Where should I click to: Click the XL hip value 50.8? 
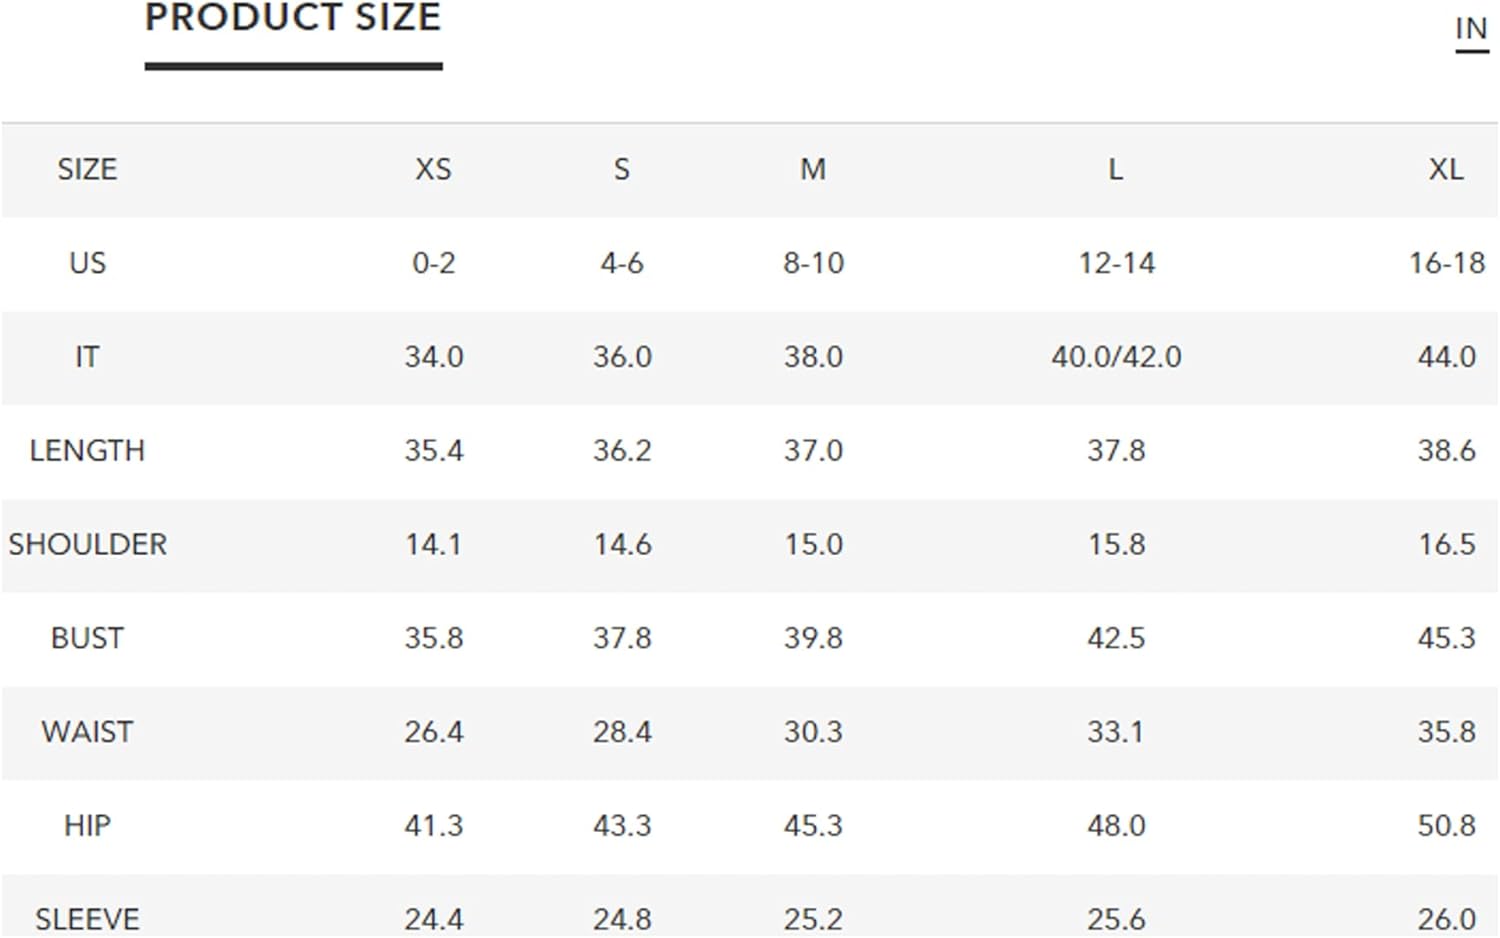1447,826
